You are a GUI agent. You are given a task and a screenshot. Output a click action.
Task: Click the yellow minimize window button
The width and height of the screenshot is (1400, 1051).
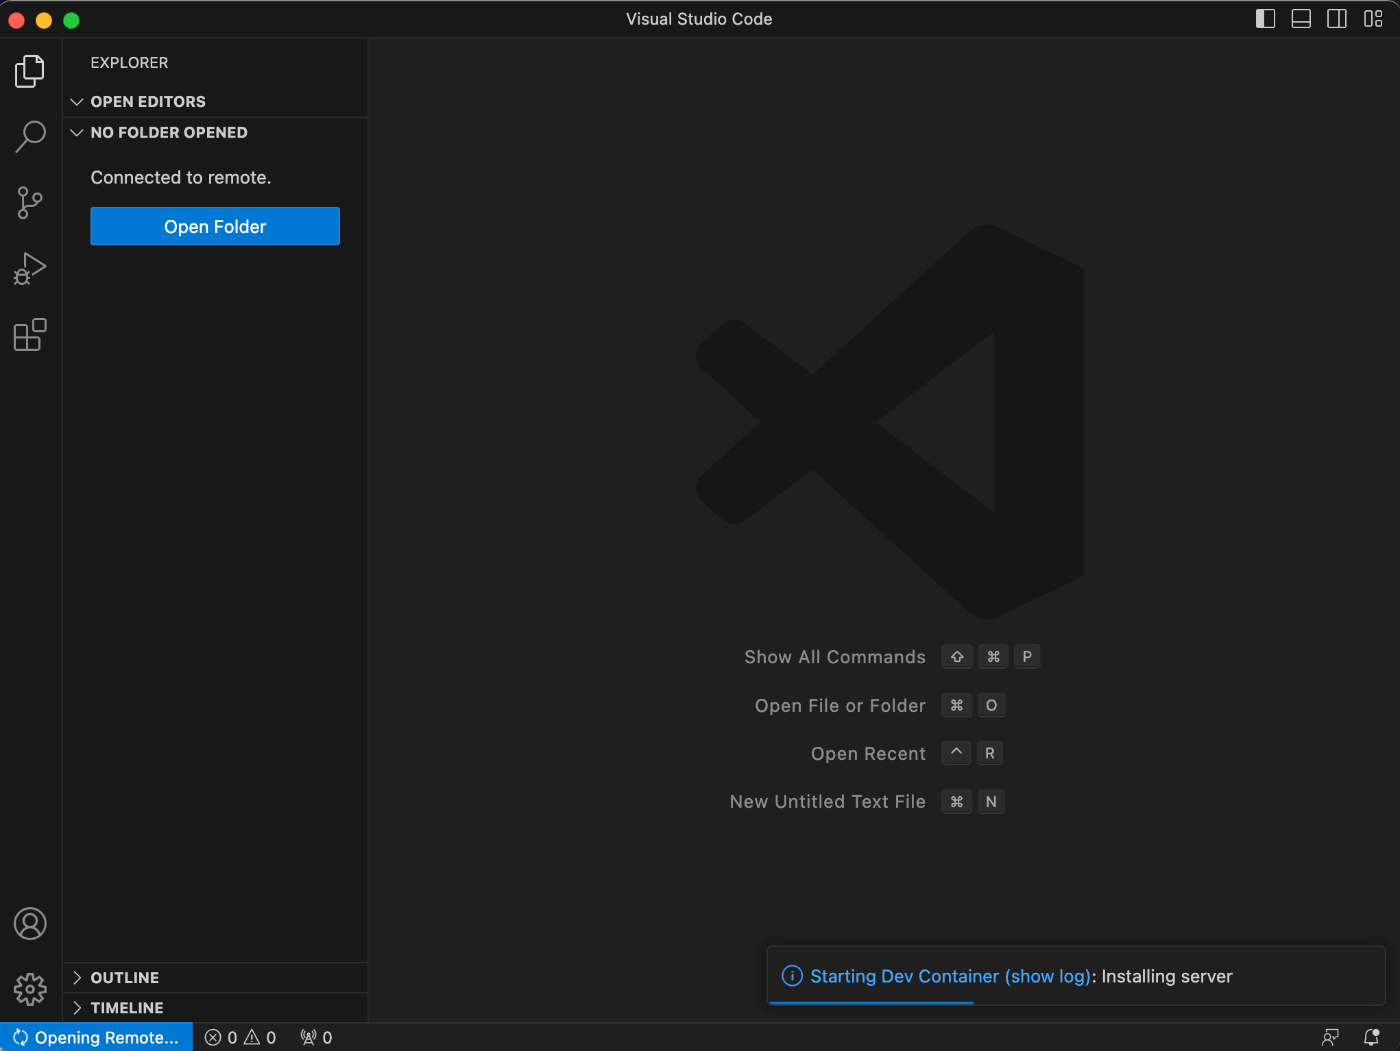[44, 20]
